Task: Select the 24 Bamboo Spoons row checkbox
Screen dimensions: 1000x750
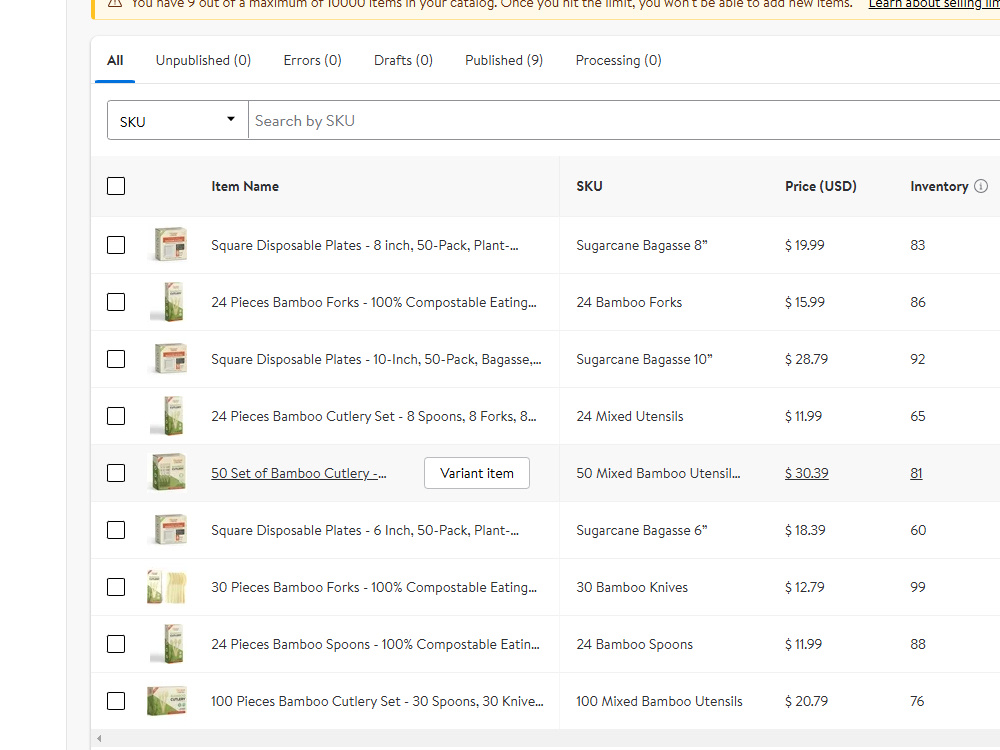Action: click(116, 644)
